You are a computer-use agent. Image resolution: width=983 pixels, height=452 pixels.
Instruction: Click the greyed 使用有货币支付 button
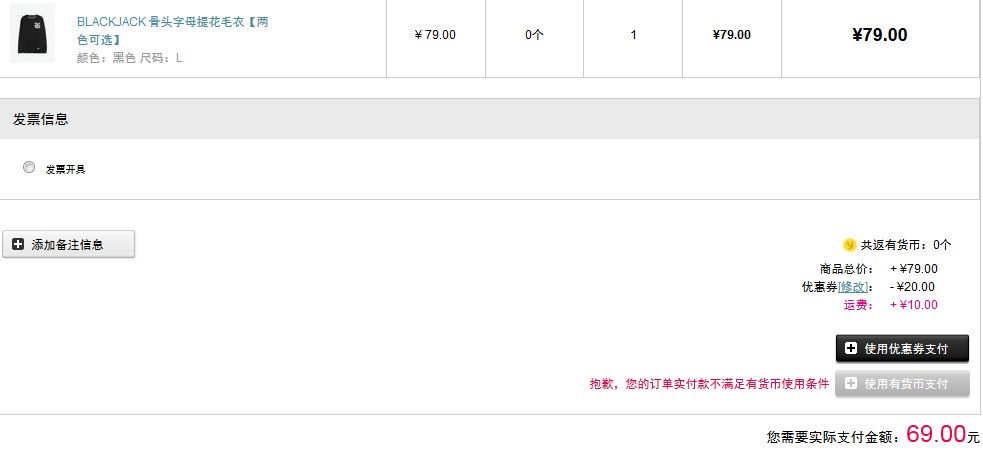tap(902, 383)
